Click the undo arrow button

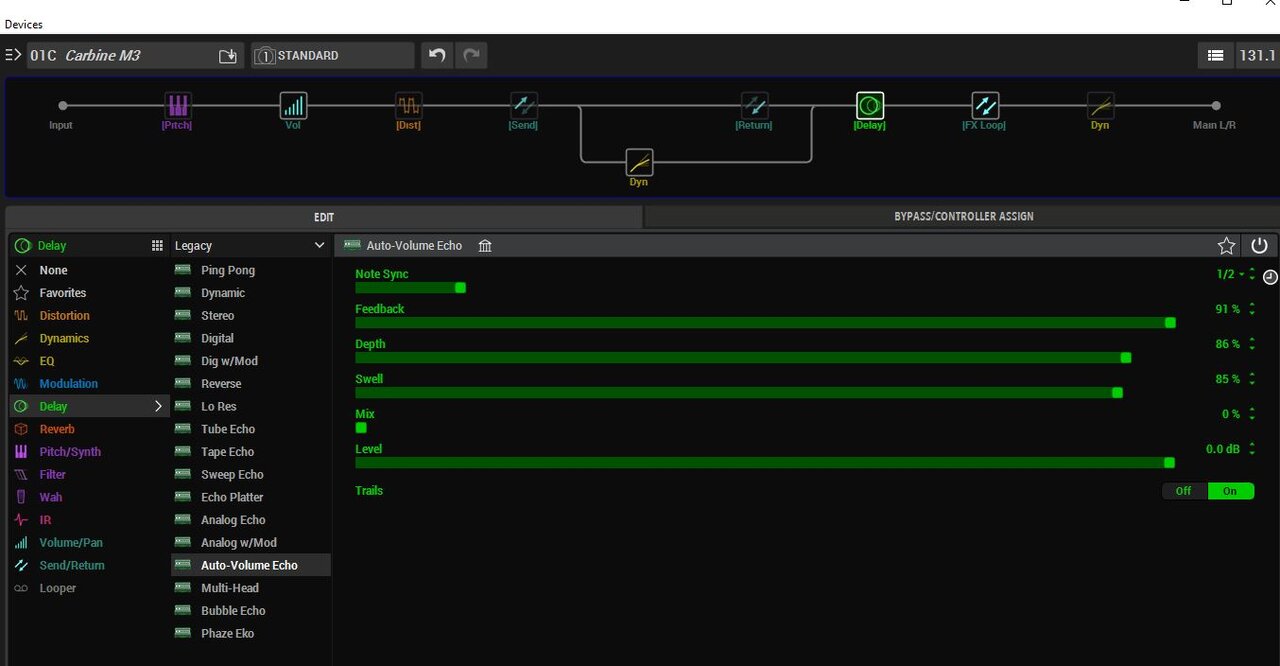point(436,56)
